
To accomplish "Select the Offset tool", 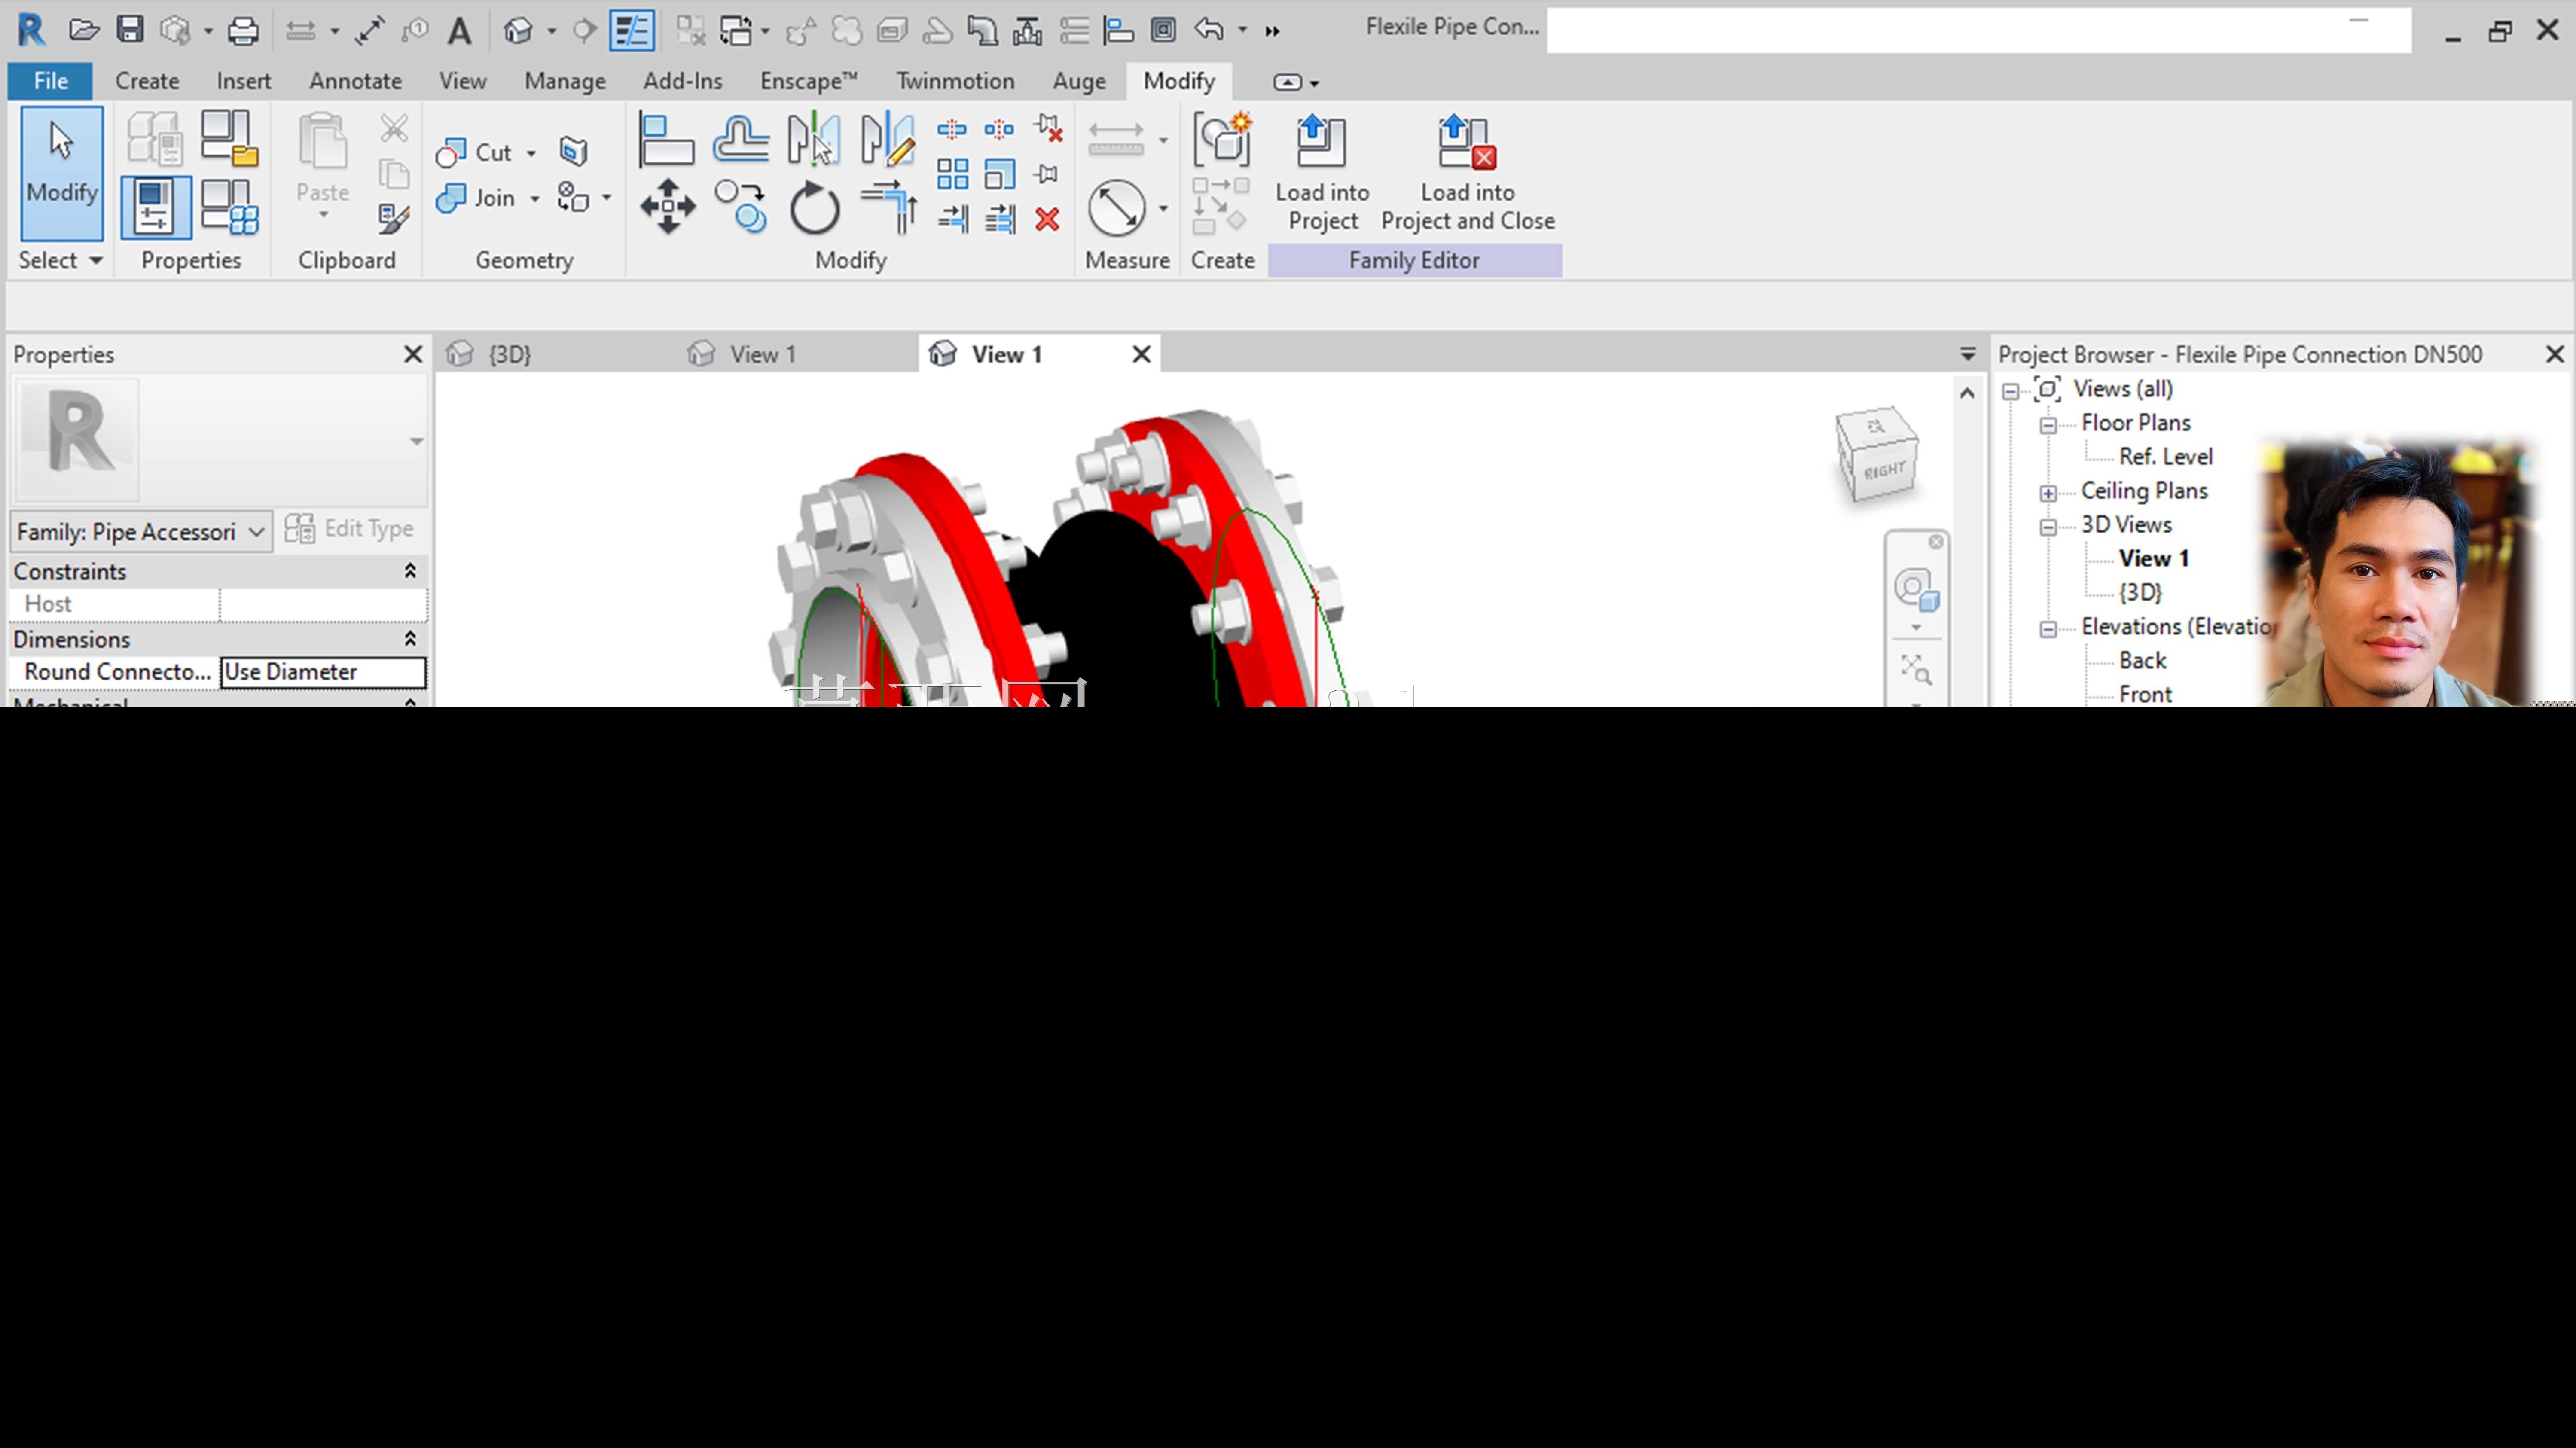I will pyautogui.click(x=741, y=139).
